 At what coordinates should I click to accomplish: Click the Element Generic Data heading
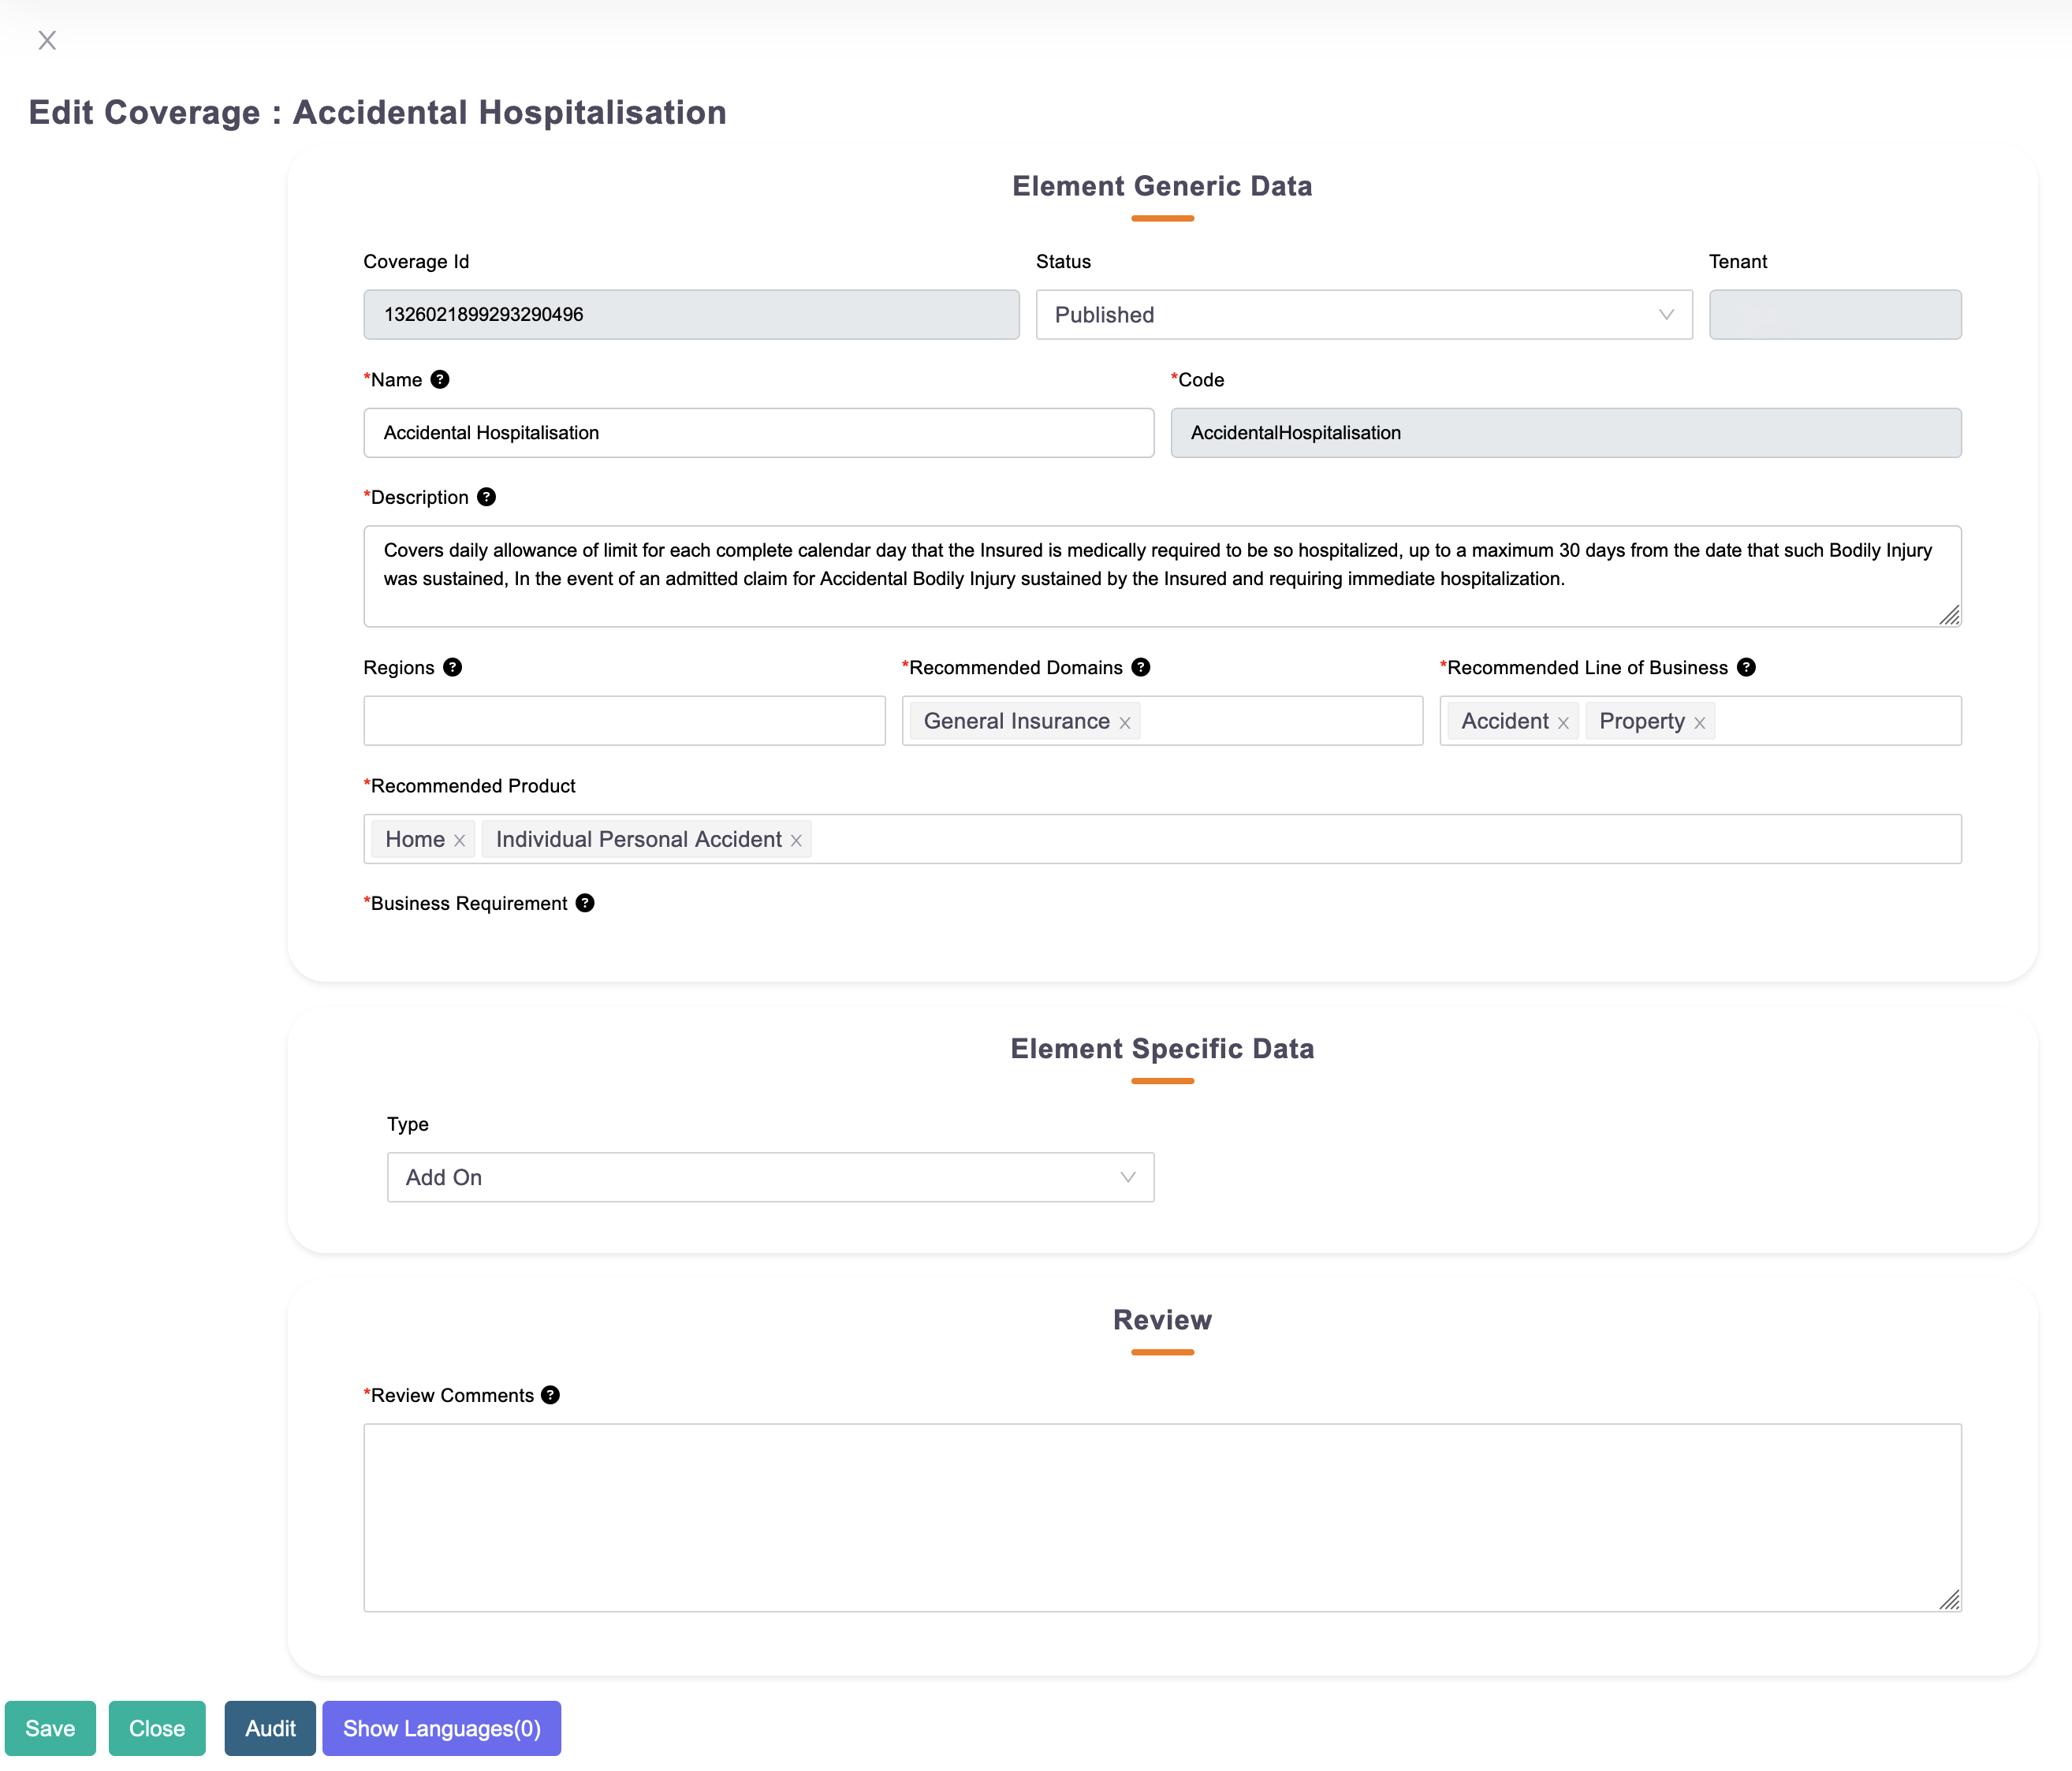(x=1162, y=186)
